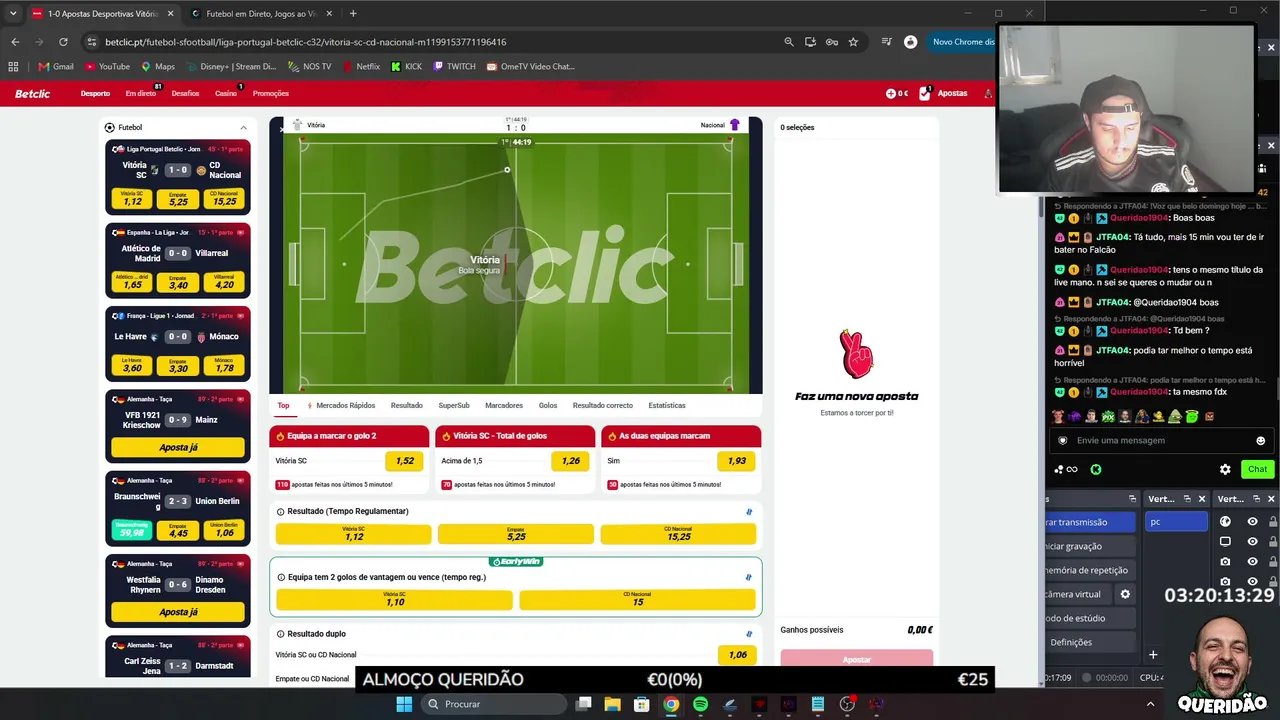Open OBS virtual camera settings gear
Viewport: 1280px width, 720px height.
pos(1125,594)
